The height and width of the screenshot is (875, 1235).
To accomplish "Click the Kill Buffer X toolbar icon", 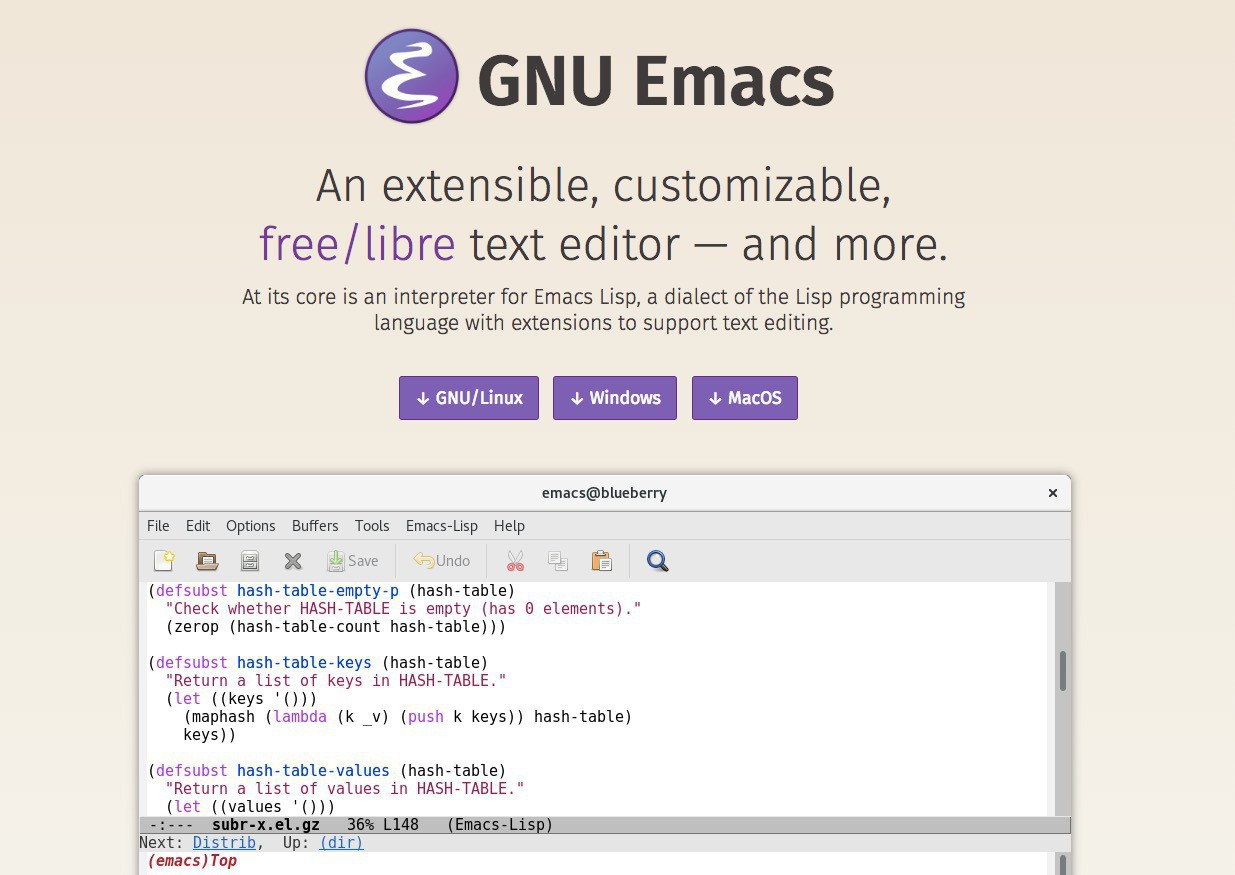I will [293, 561].
